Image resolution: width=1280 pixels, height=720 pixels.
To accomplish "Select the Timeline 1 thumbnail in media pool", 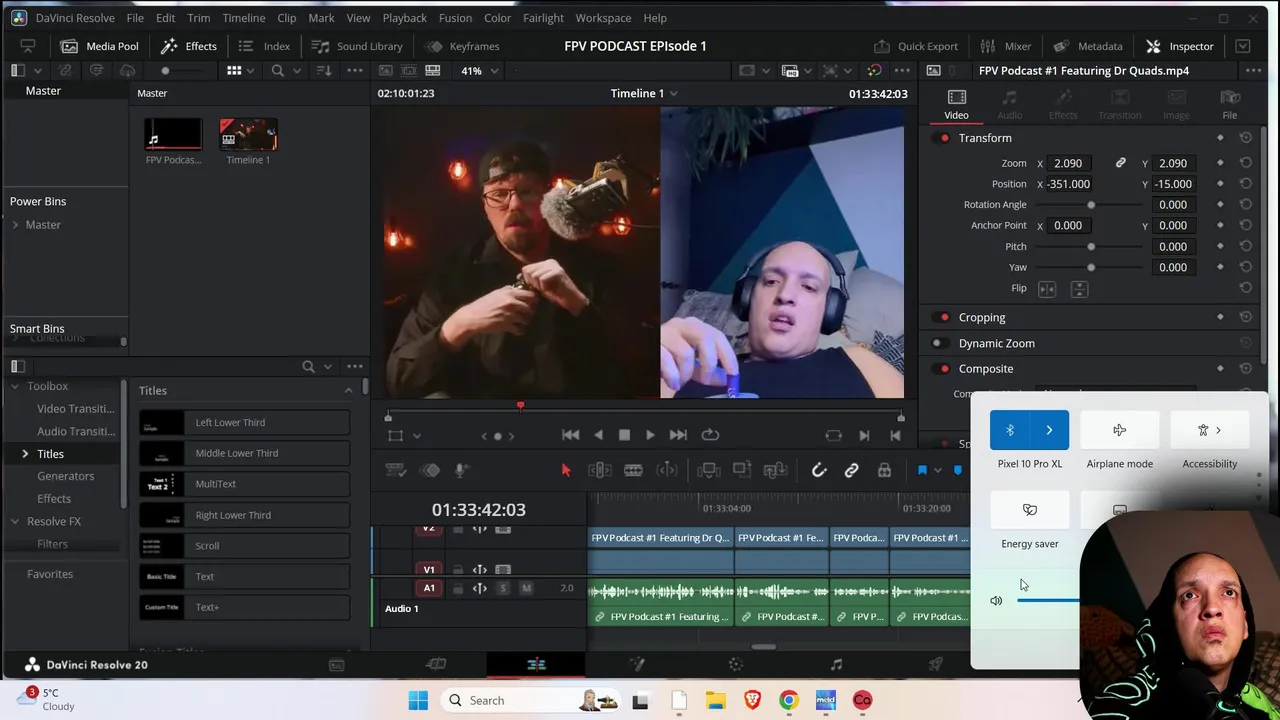I will click(x=248, y=135).
